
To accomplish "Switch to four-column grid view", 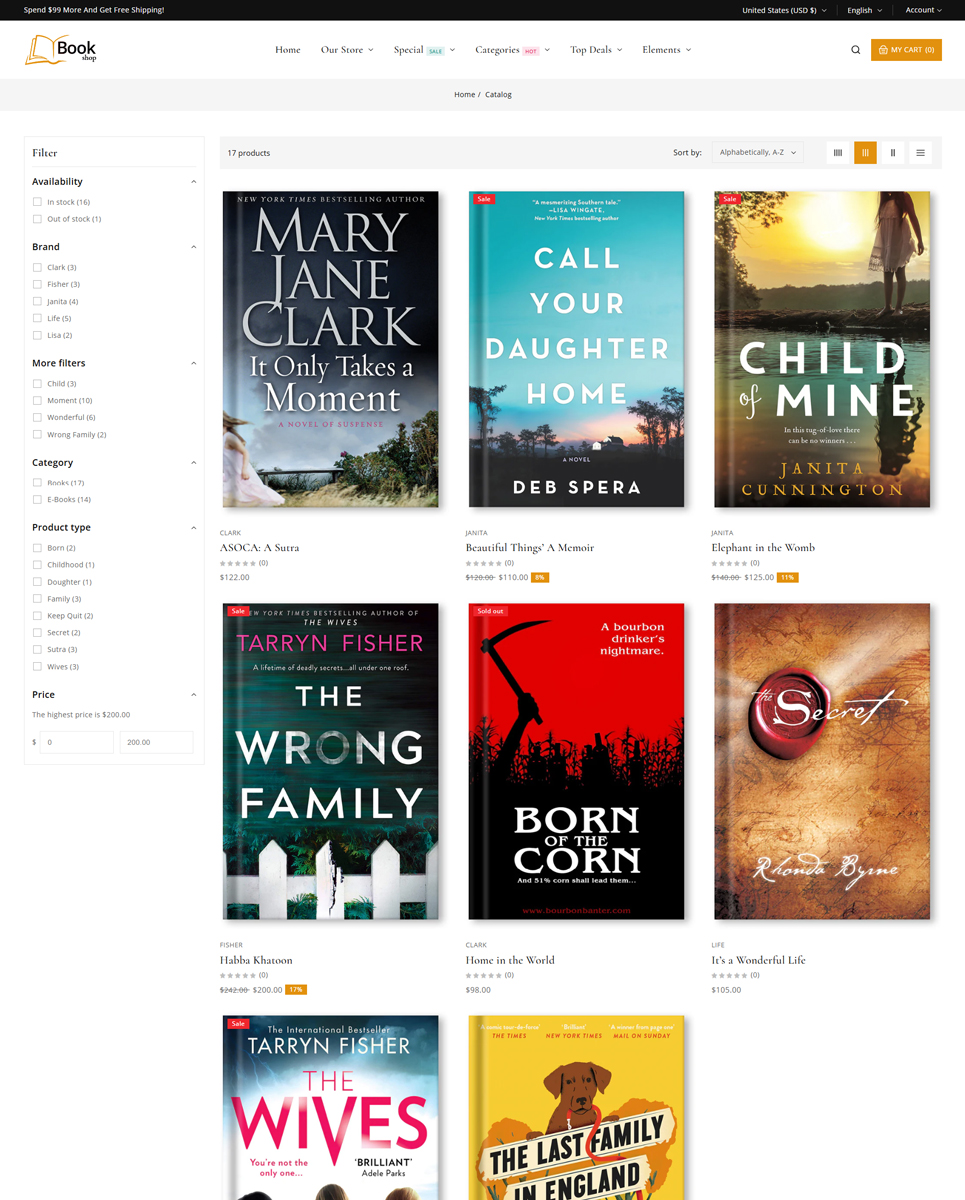I will tap(838, 153).
